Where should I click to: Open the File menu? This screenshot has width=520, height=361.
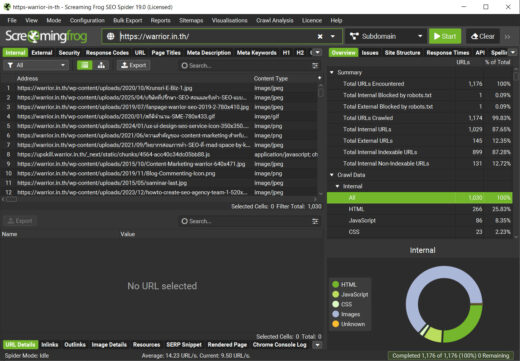click(12, 20)
